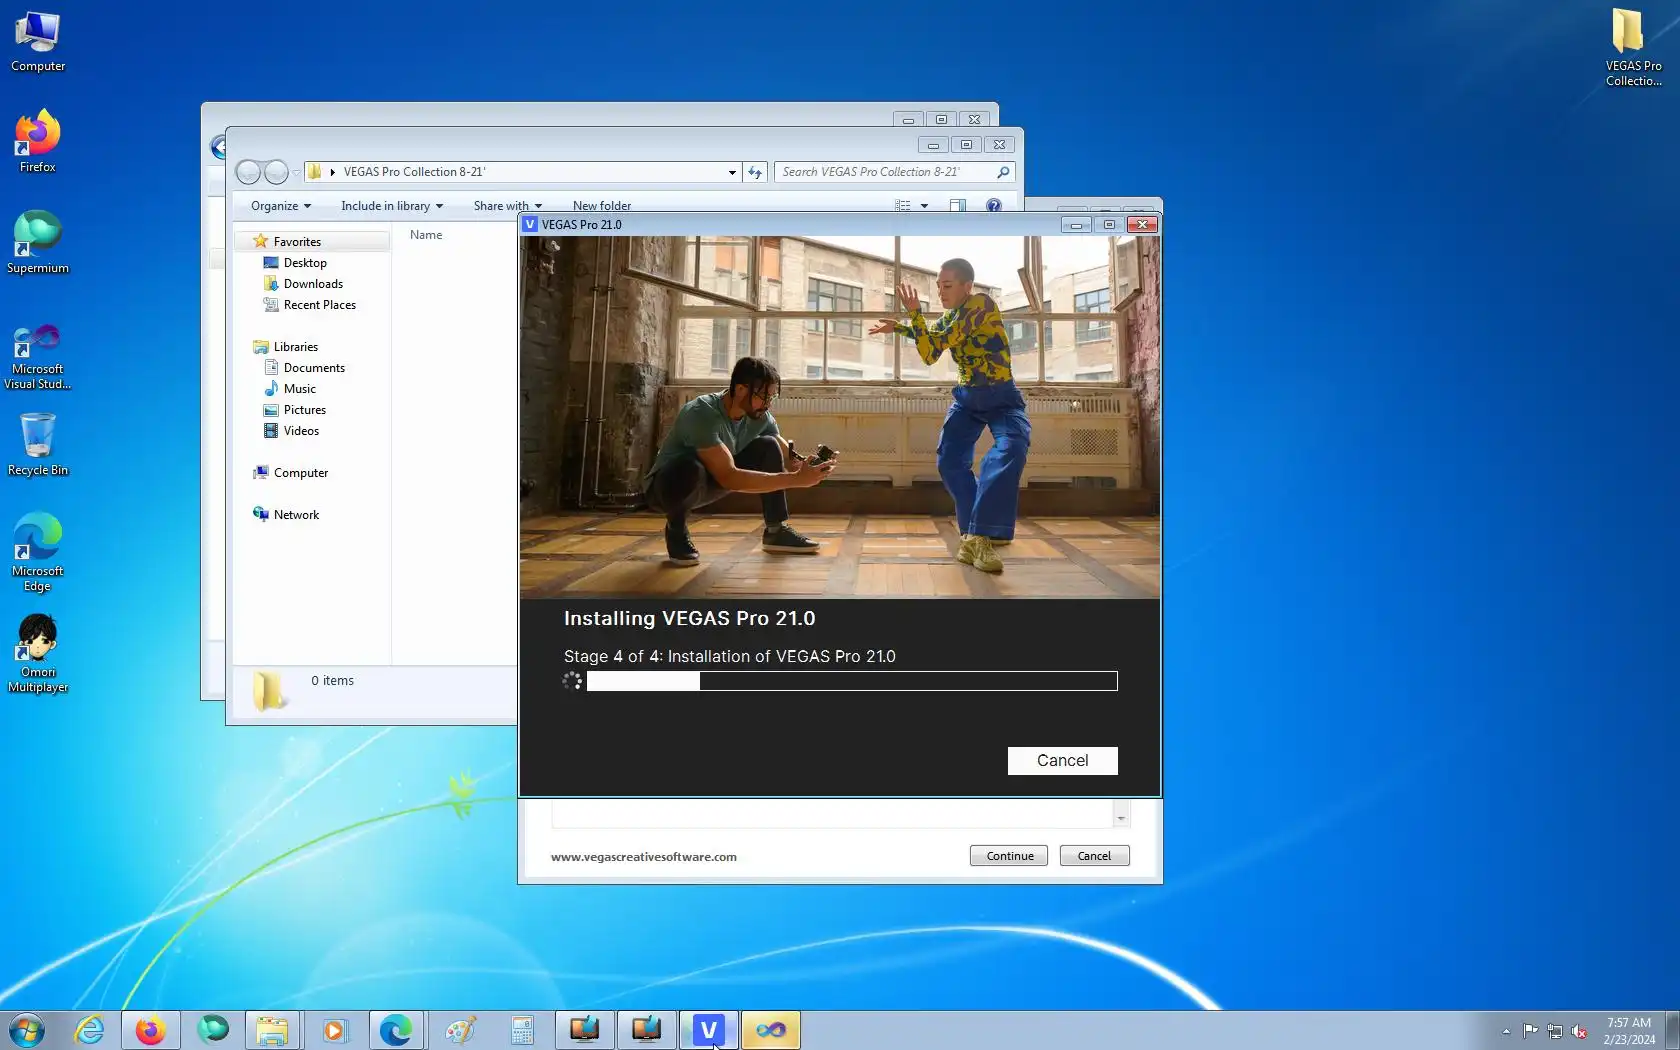Viewport: 1680px width, 1050px height.
Task: Change the view with the Explorer view icon
Action: click(903, 206)
